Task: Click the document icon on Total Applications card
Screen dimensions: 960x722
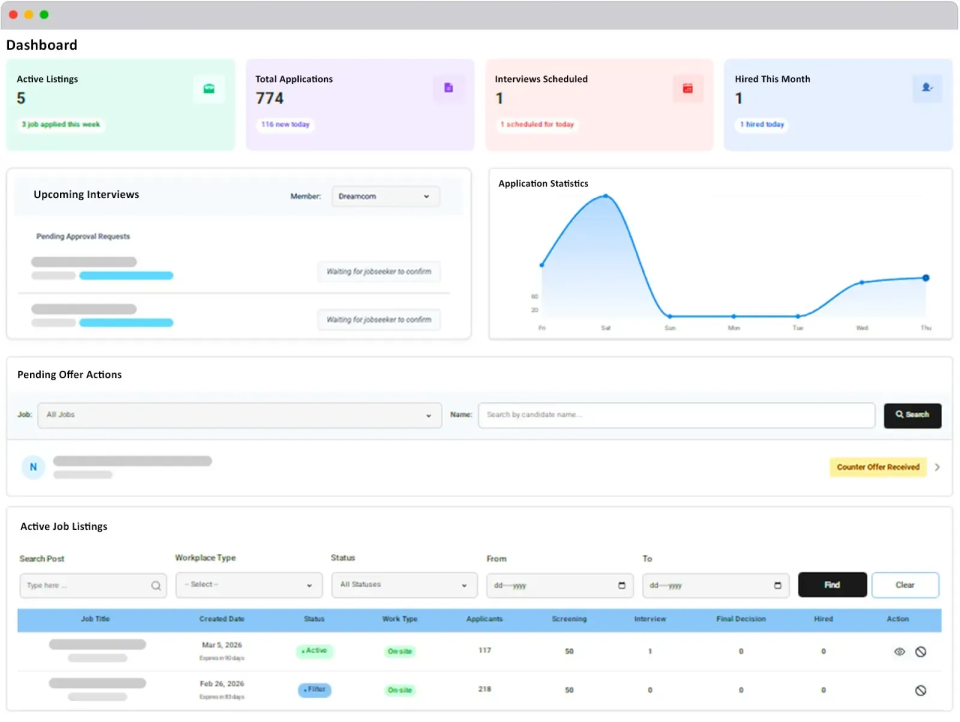Action: (x=448, y=88)
